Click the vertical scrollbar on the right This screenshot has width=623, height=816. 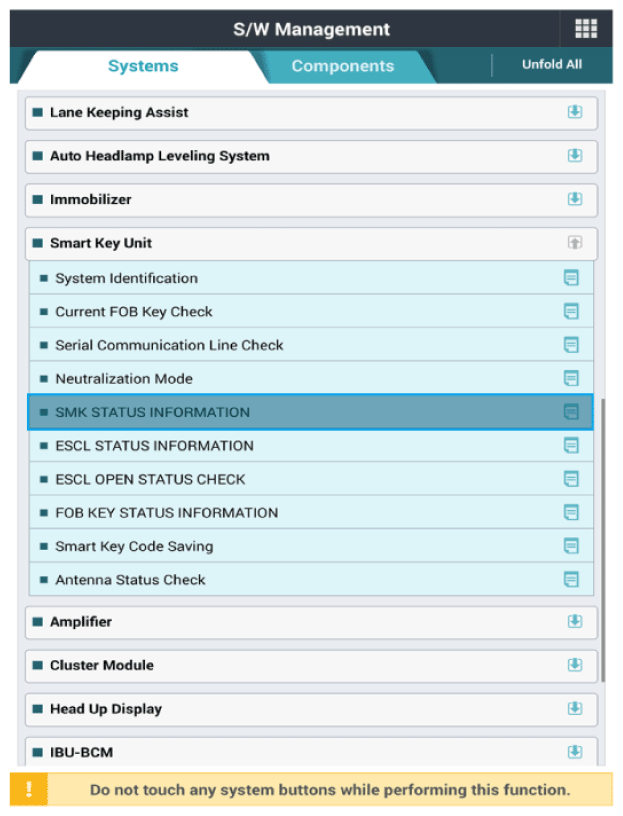[x=603, y=540]
